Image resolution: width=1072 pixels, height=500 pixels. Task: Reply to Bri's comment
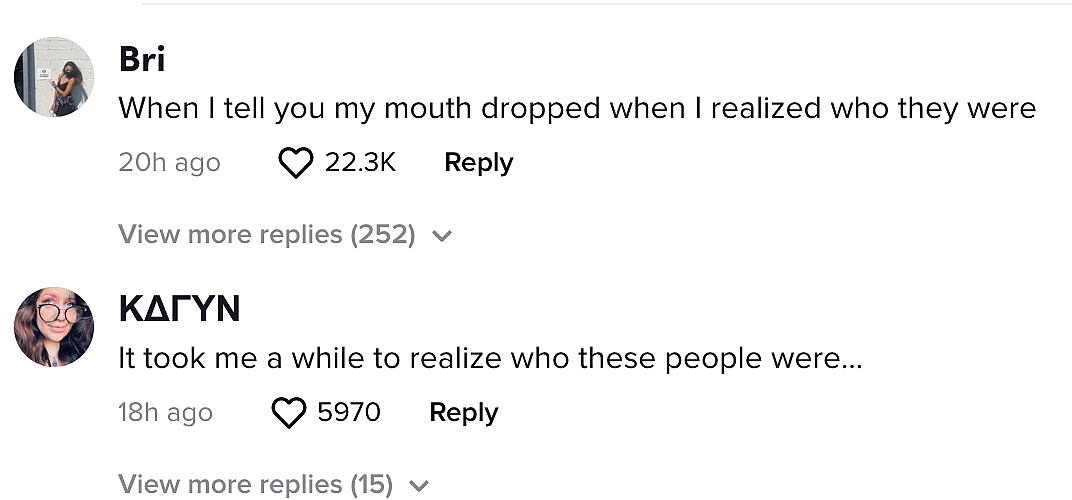point(478,163)
